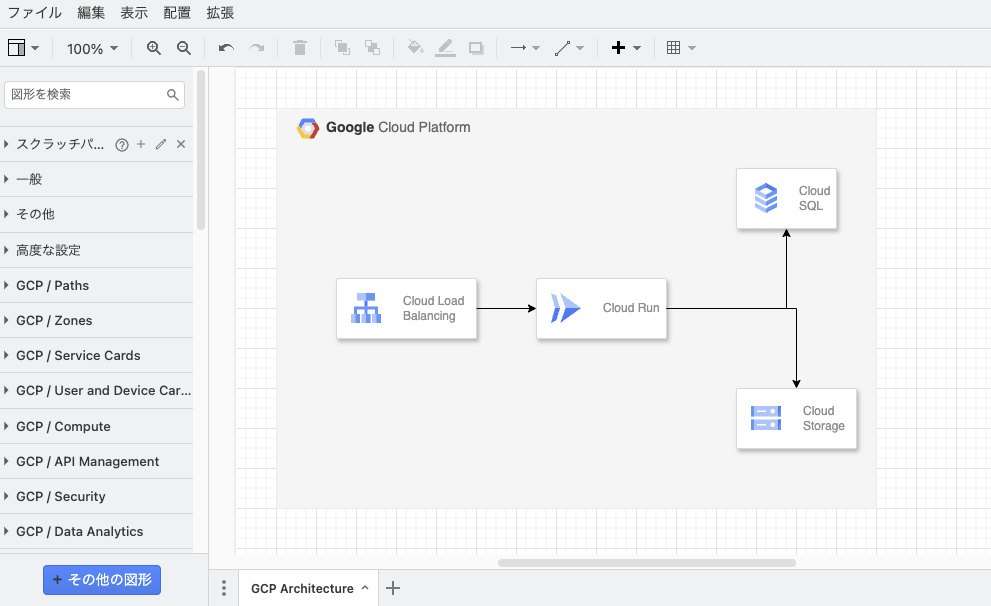Screen dimensions: 991x606
Task: Close the scratchpad panel
Action: pos(181,144)
